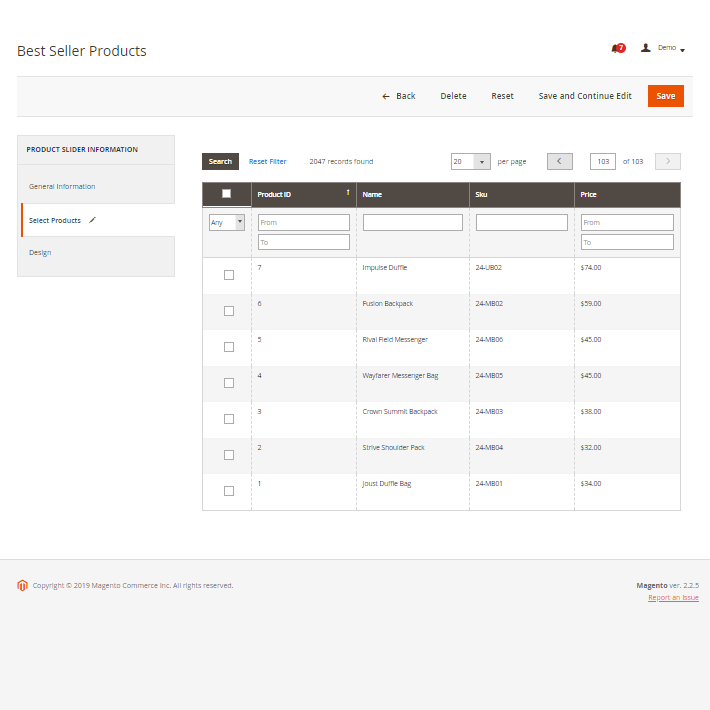
Task: Click the pencil icon beside Select Products
Action: [x=93, y=220]
